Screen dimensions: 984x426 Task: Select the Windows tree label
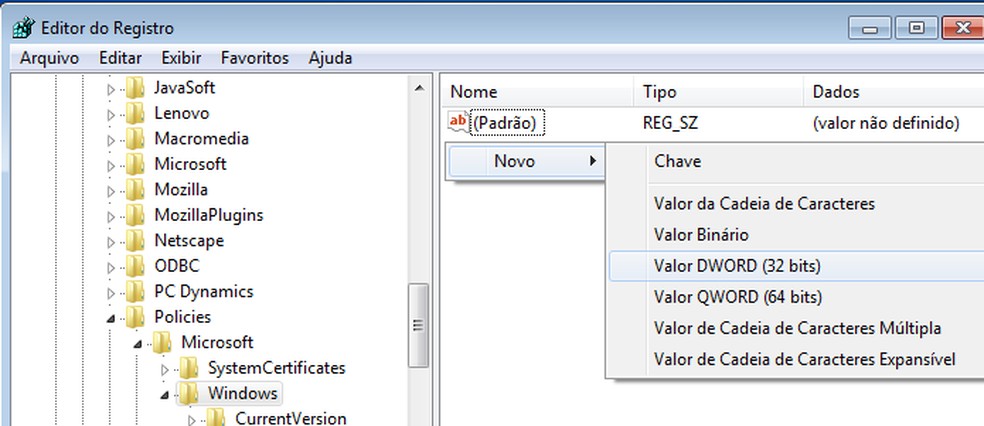point(243,393)
